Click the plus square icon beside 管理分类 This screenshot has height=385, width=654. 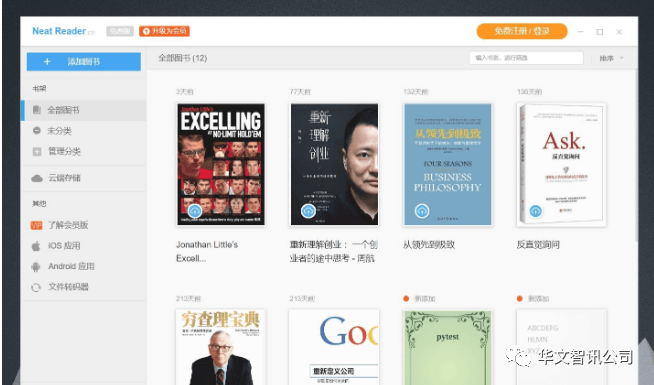37,152
